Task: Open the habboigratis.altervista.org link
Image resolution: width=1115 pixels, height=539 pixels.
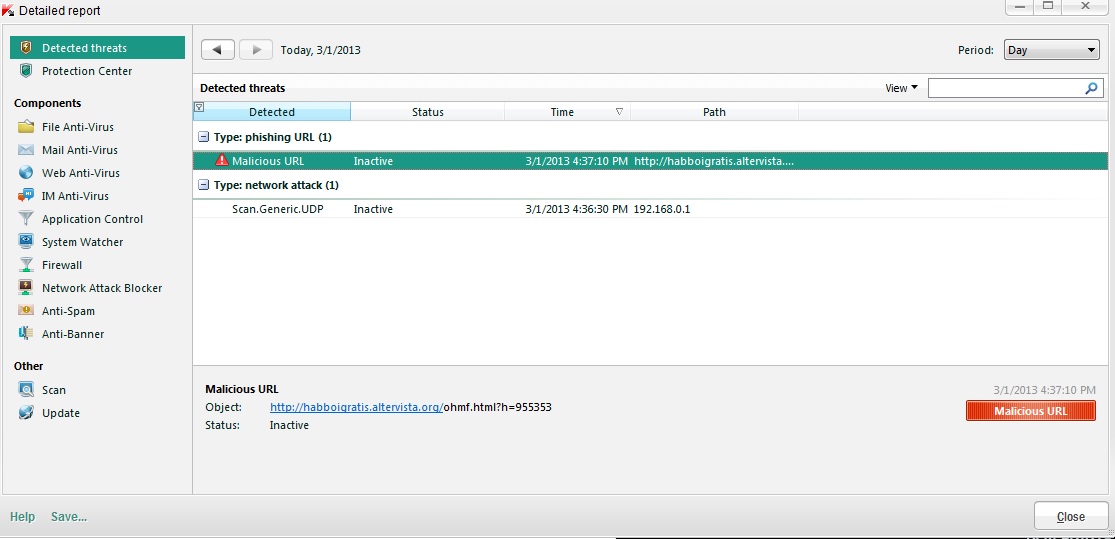Action: (356, 407)
